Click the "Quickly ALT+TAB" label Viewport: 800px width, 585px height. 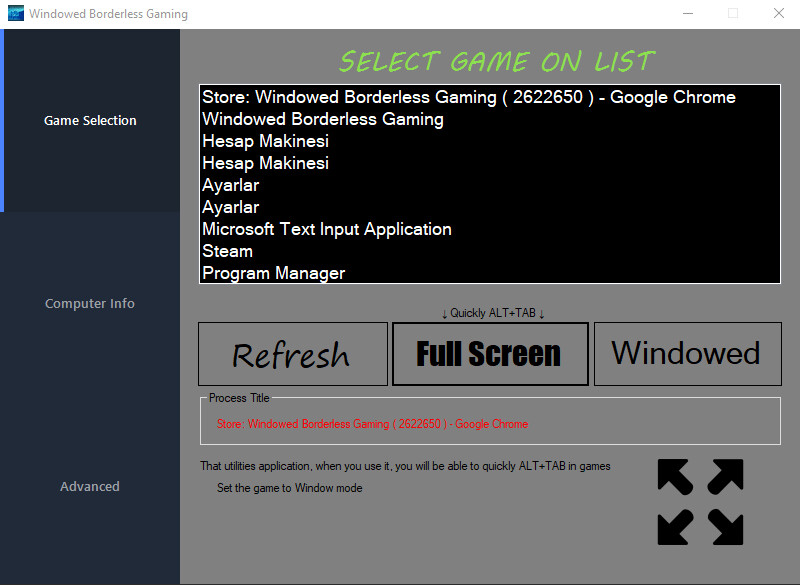tap(490, 313)
